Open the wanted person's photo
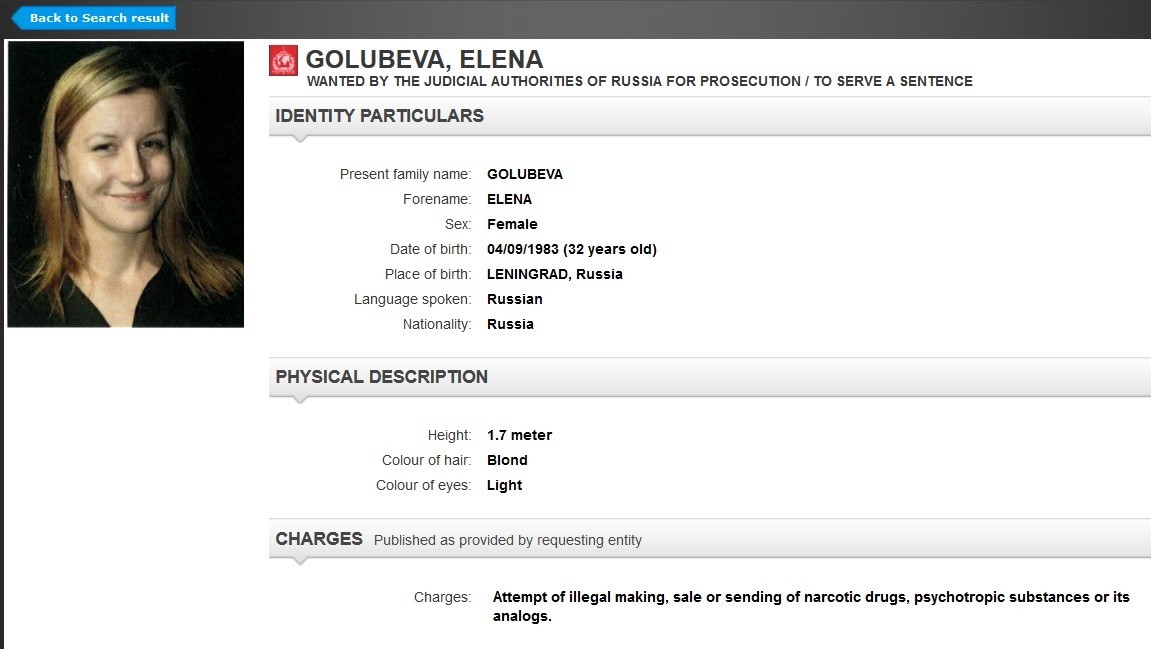The image size is (1151, 649). point(126,184)
